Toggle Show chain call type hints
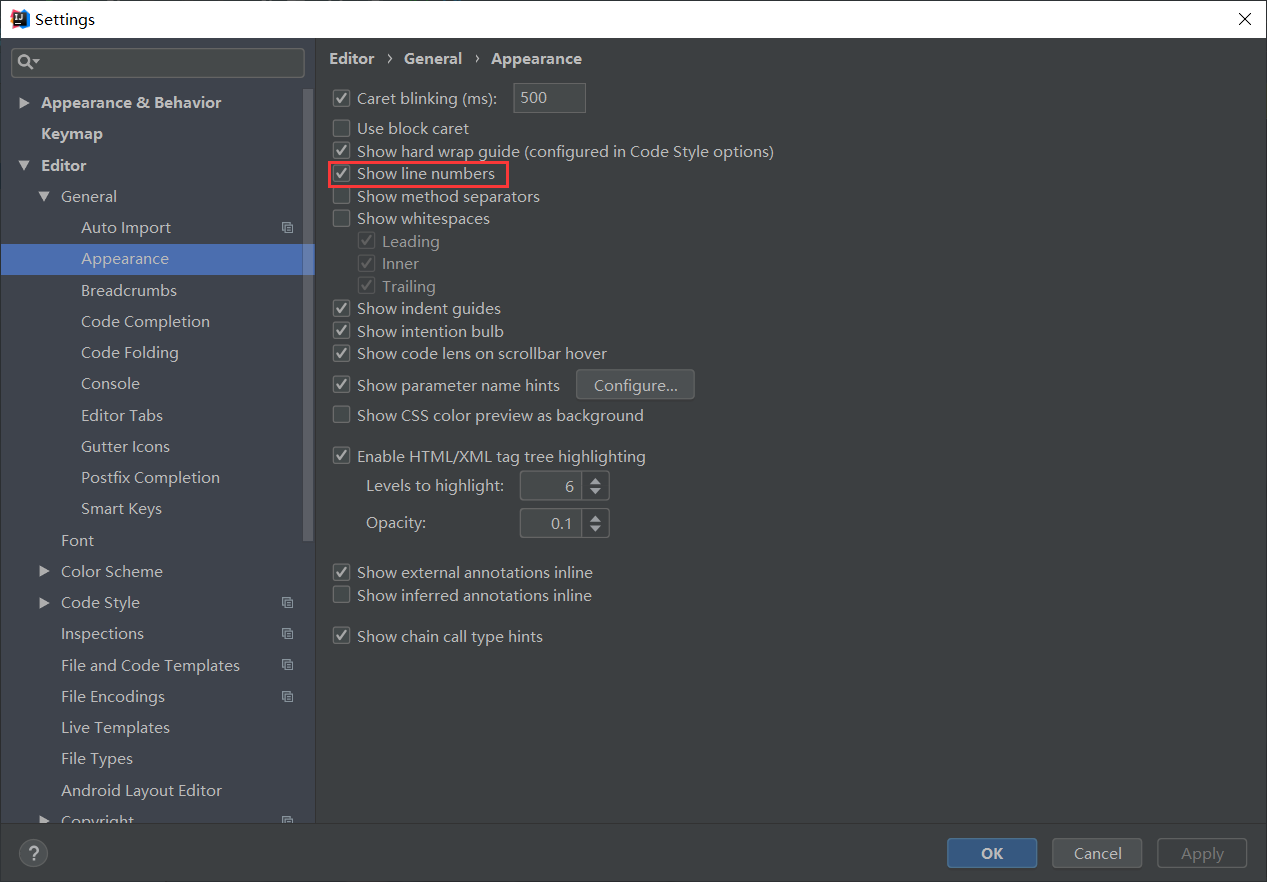 click(342, 636)
